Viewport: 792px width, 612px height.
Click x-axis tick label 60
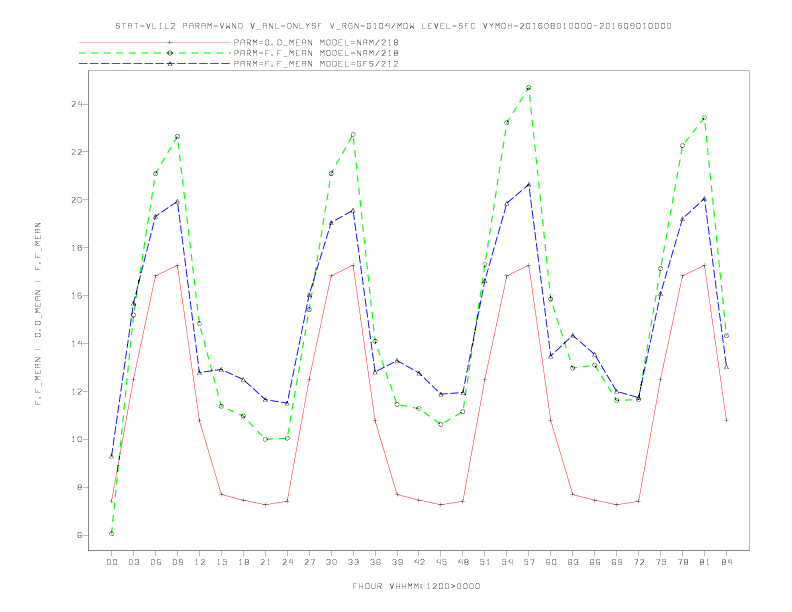[x=551, y=562]
